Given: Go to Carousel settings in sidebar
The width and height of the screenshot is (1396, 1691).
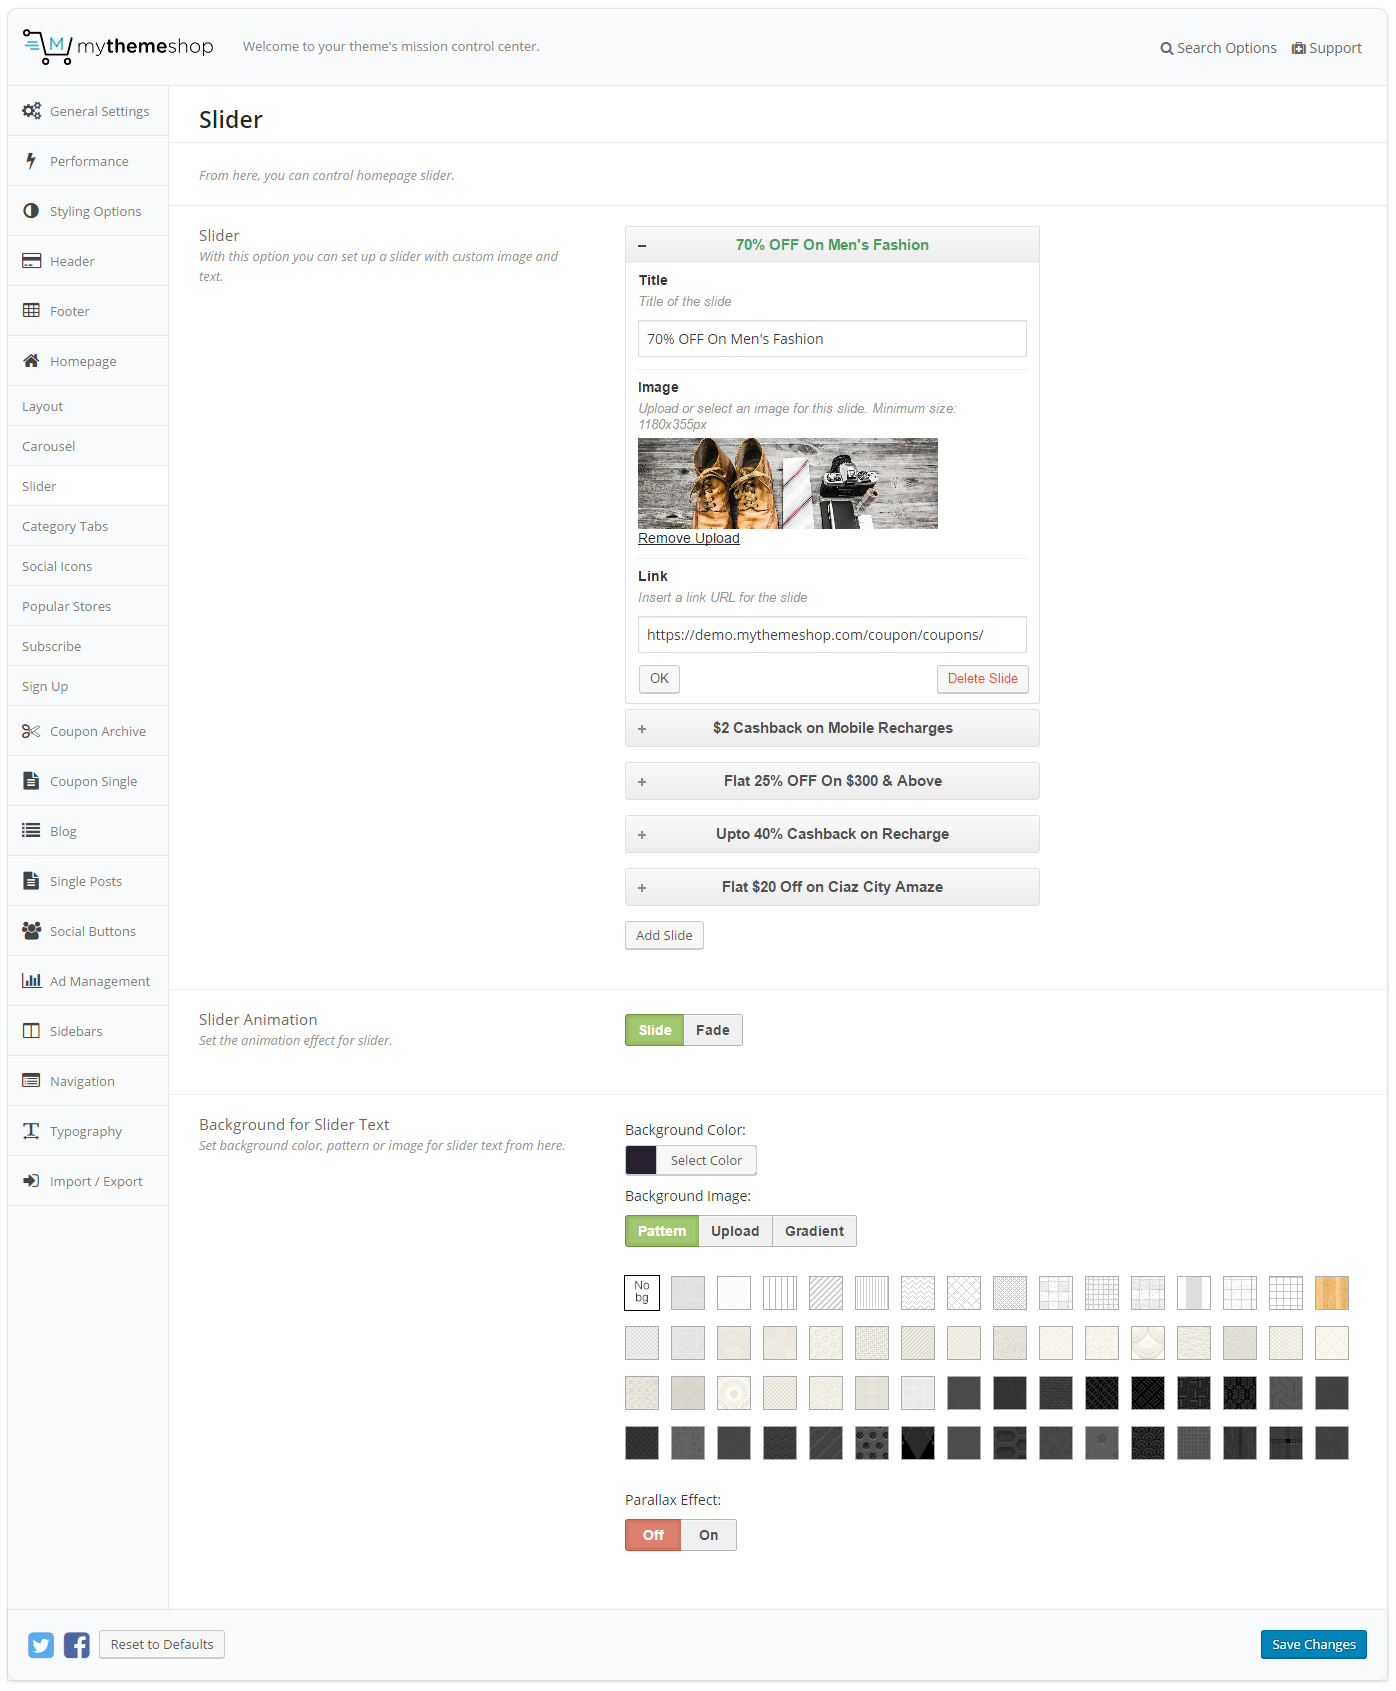Looking at the screenshot, I should tap(49, 446).
